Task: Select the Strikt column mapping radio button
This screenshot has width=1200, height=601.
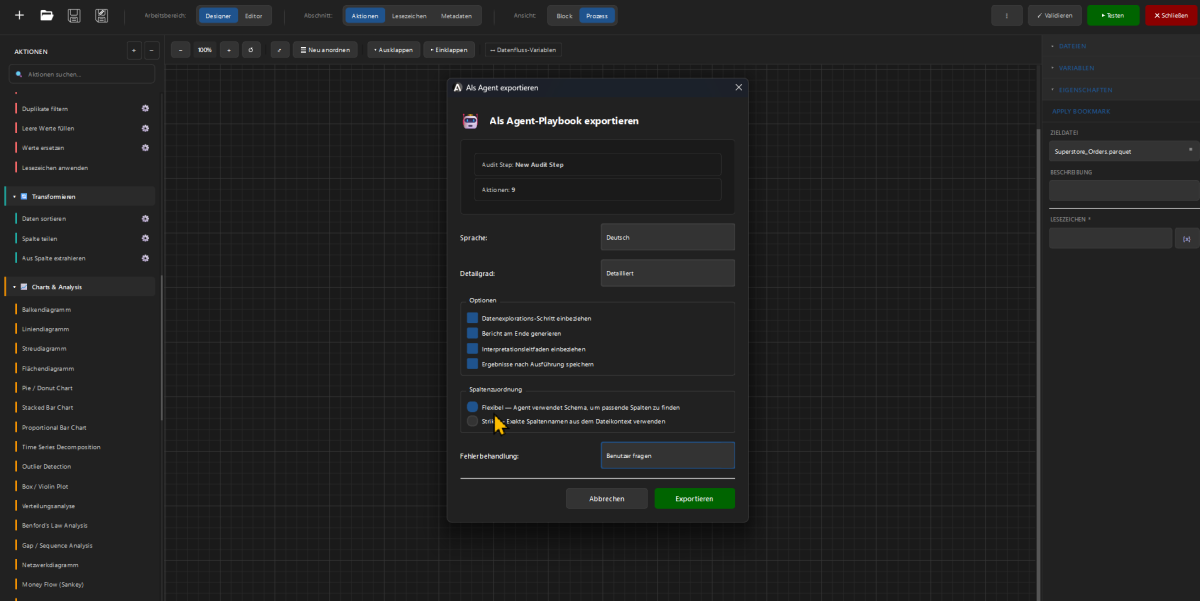Action: 472,421
